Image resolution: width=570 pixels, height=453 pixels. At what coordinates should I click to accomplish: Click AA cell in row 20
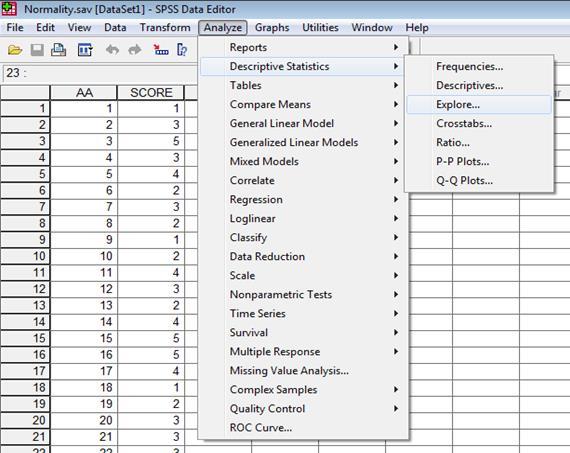(x=84, y=420)
